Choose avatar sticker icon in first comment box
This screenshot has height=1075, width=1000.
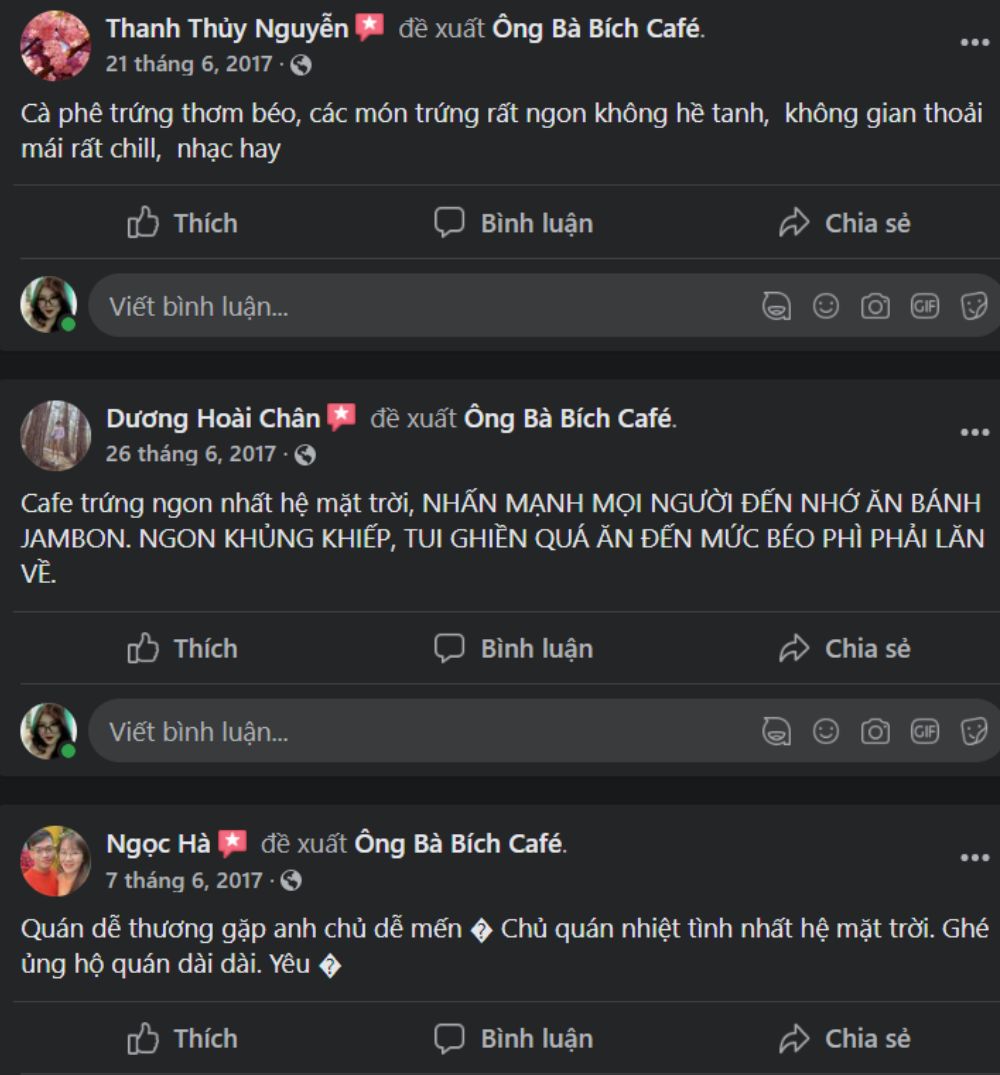(776, 306)
